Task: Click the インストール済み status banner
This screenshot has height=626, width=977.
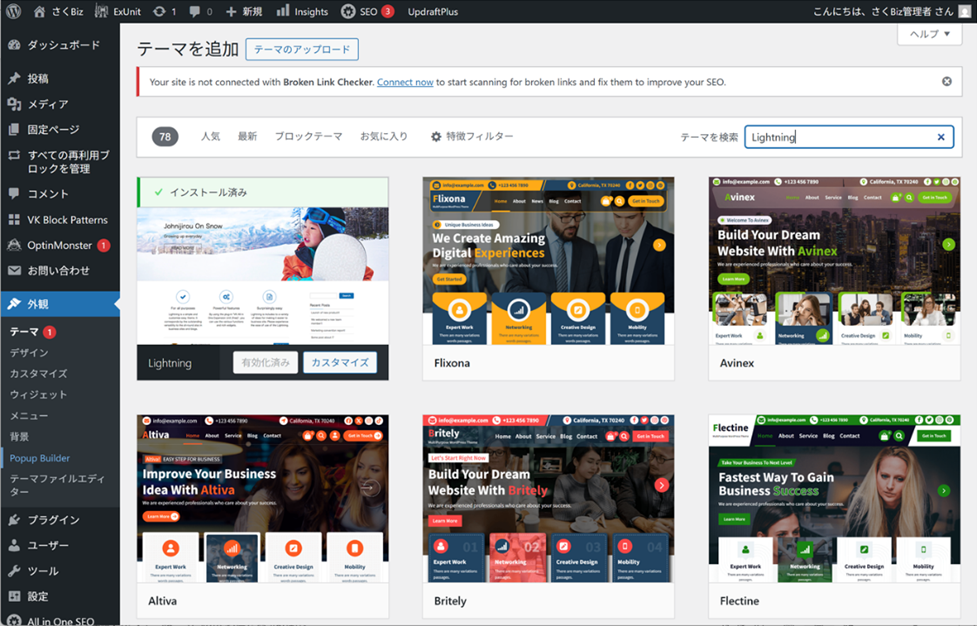Action: click(x=262, y=192)
